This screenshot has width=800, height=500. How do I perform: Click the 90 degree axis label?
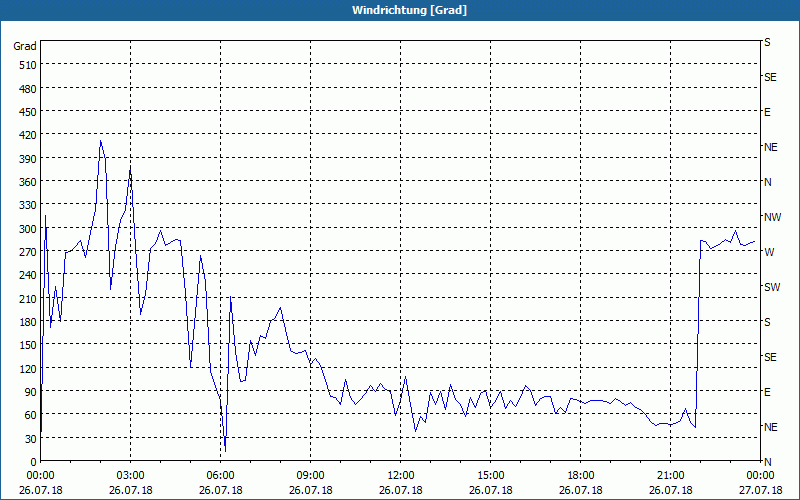[x=31, y=392]
